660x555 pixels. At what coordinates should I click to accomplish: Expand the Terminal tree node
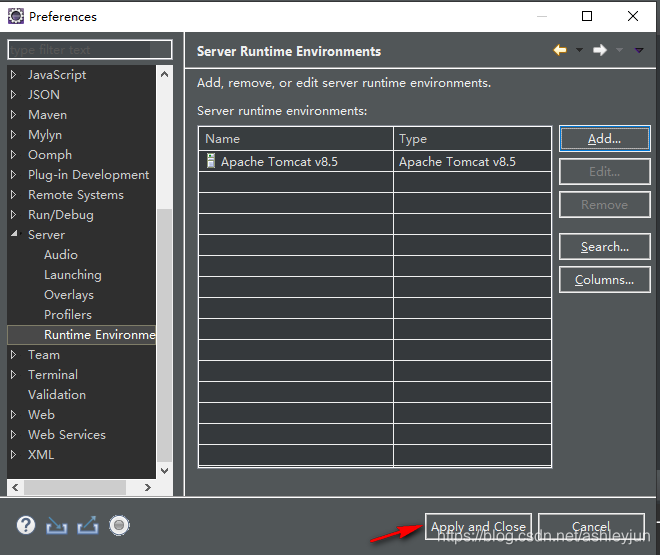(13, 374)
